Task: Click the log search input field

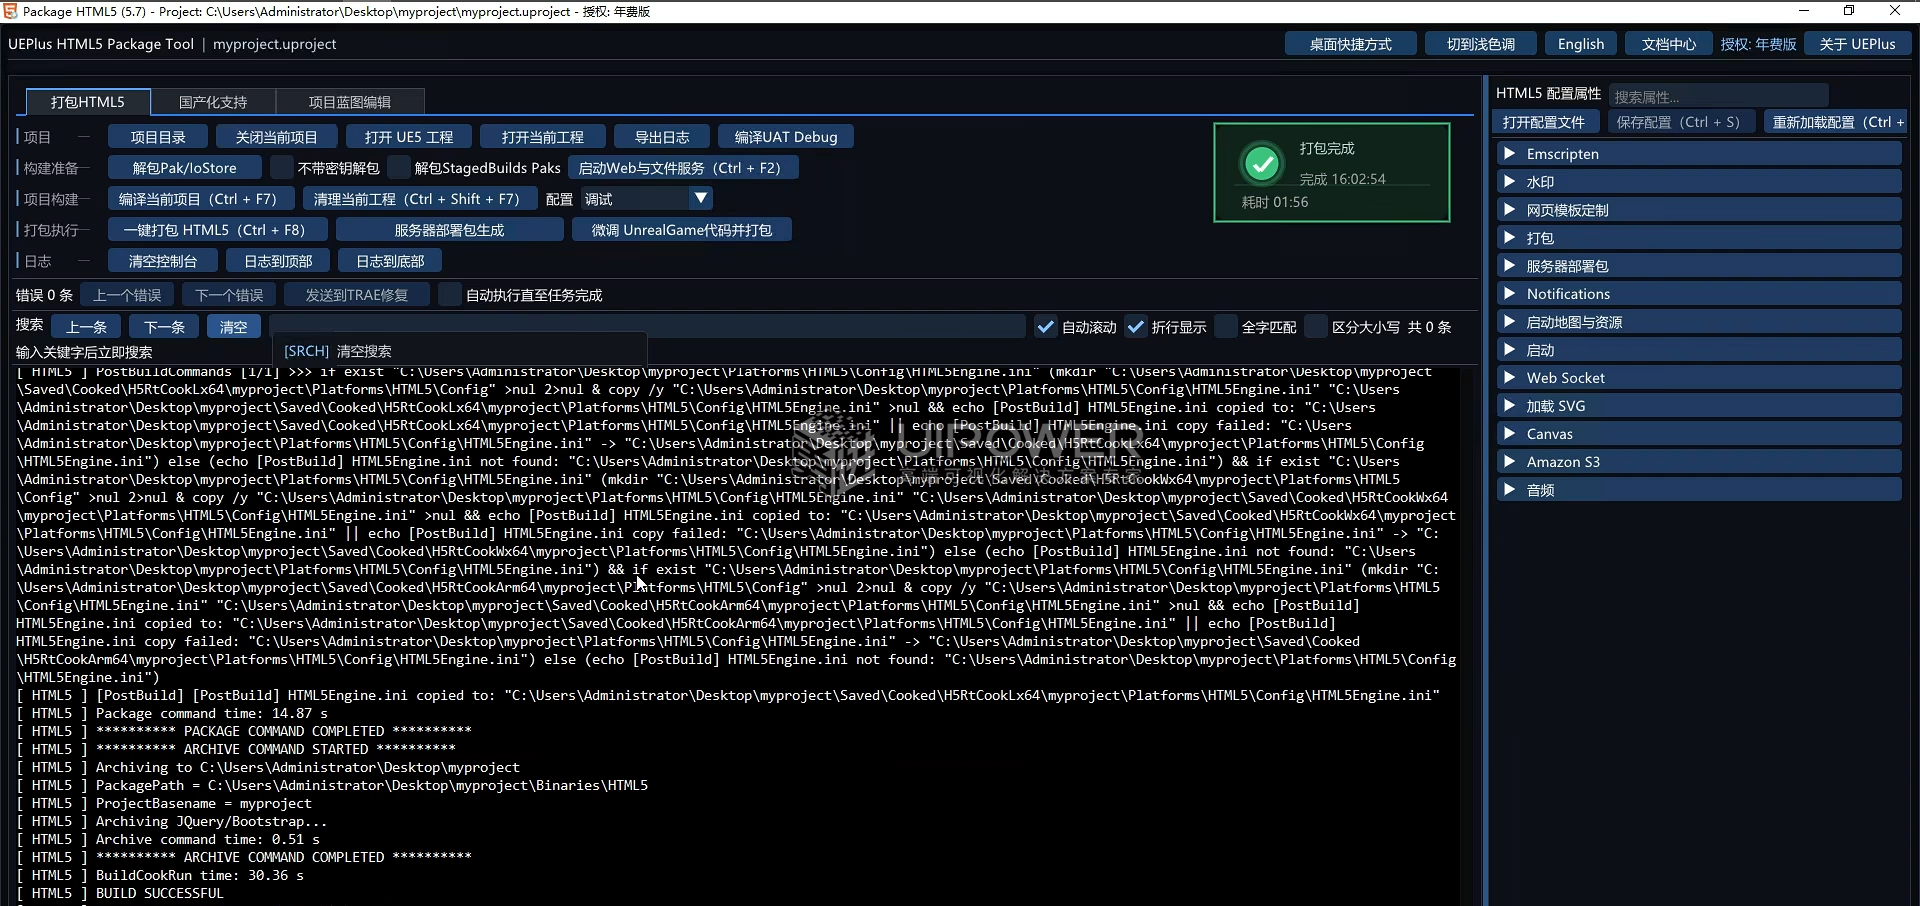Action: pyautogui.click(x=647, y=327)
